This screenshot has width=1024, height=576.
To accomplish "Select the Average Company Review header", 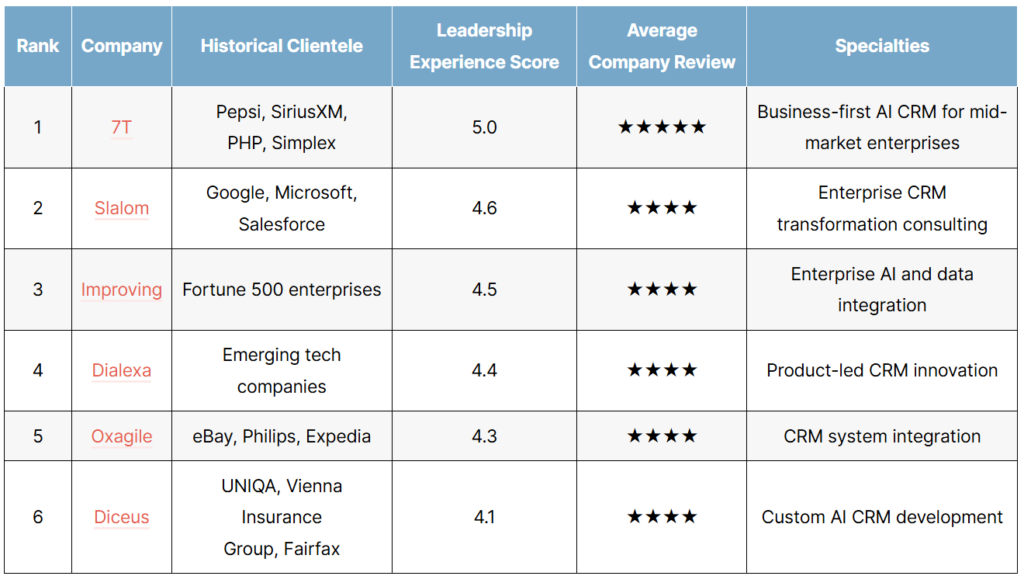I will tap(662, 46).
